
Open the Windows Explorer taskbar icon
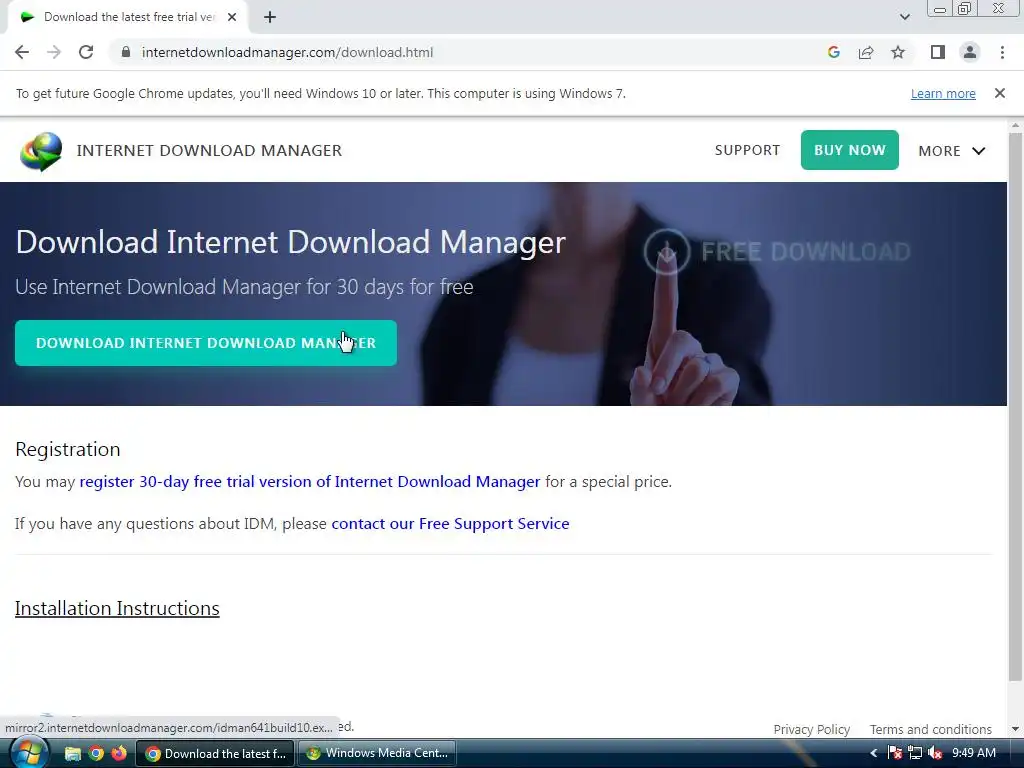[x=72, y=754]
